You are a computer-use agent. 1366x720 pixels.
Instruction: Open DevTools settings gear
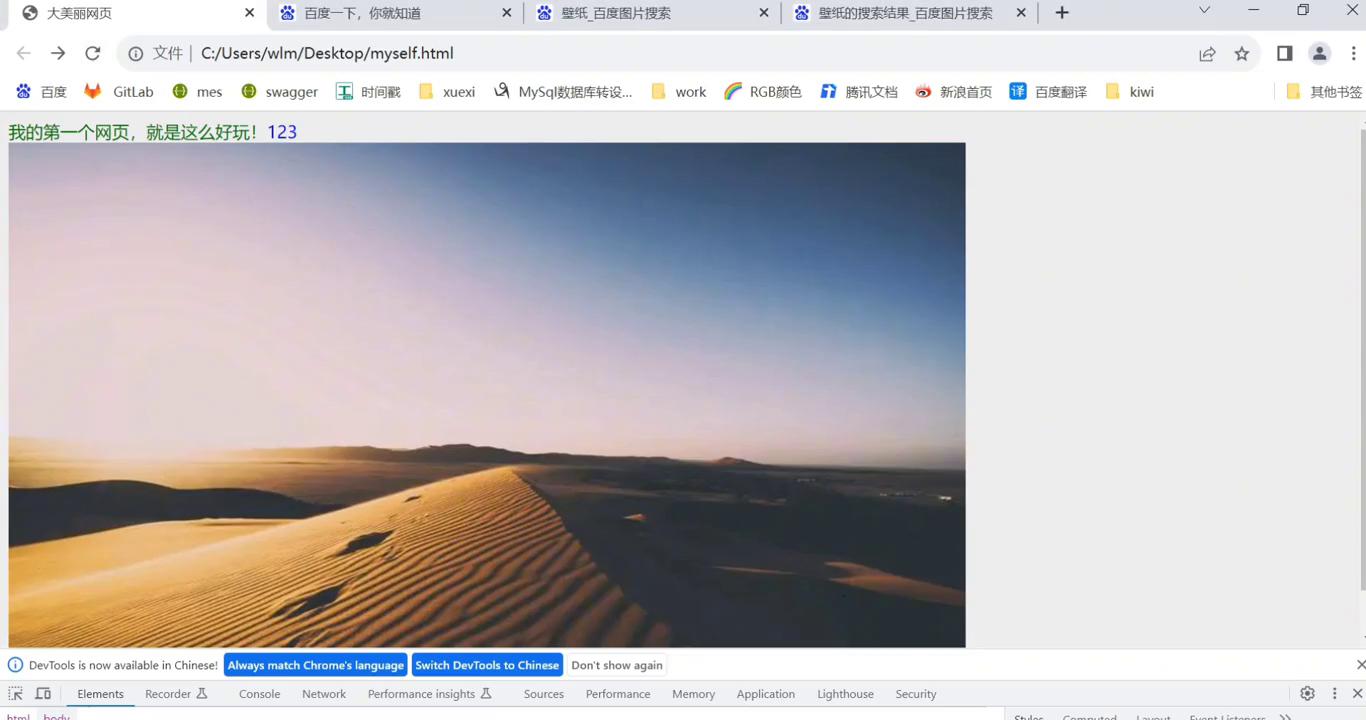point(1307,692)
